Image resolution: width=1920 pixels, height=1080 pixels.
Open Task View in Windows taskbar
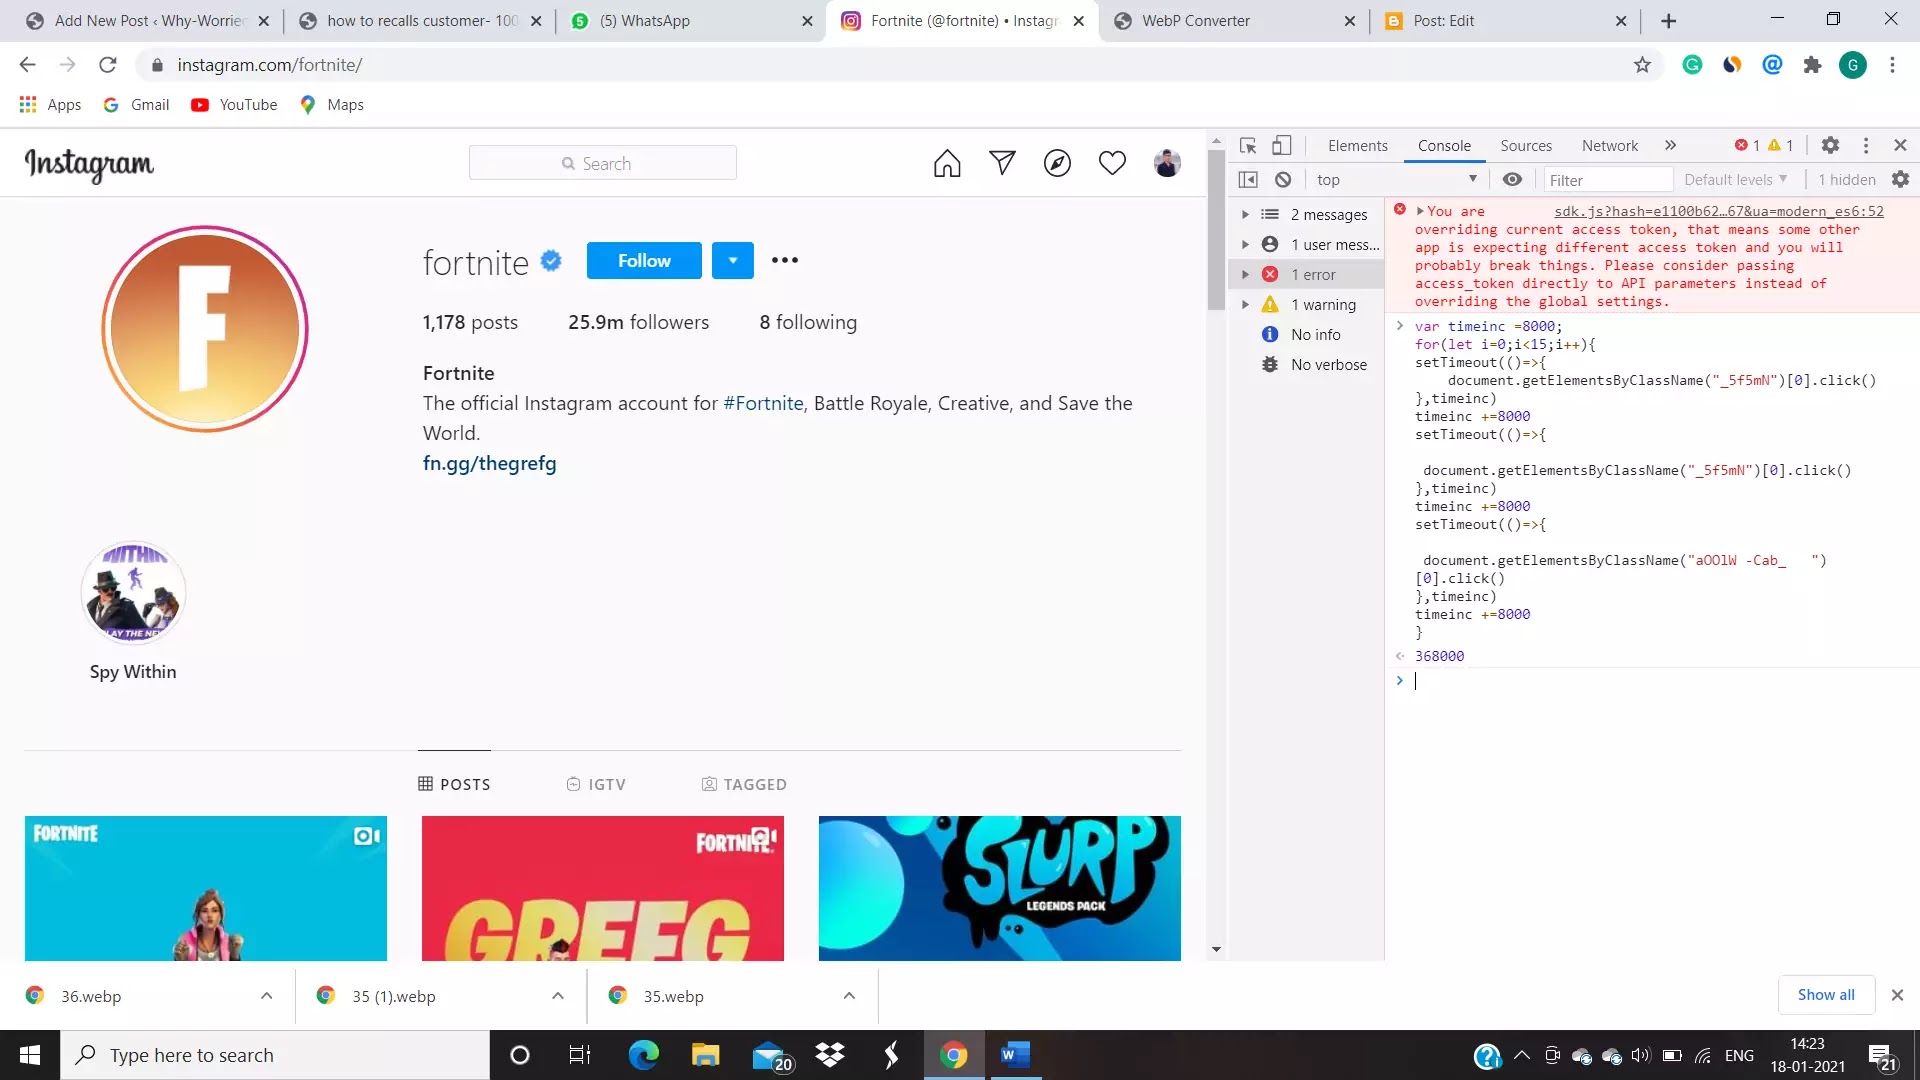(x=580, y=1055)
